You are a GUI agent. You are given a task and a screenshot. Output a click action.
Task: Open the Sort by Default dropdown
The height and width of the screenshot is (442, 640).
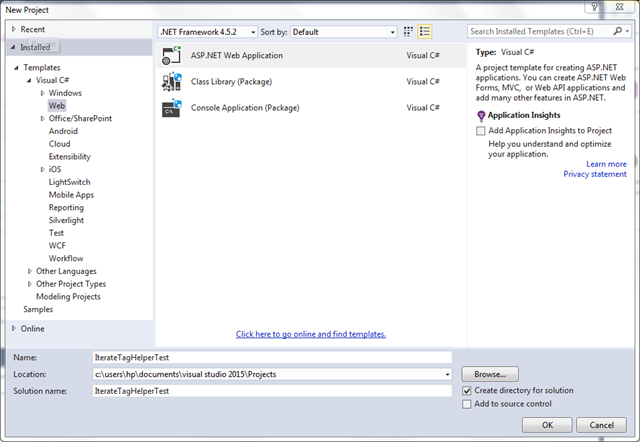[x=343, y=32]
